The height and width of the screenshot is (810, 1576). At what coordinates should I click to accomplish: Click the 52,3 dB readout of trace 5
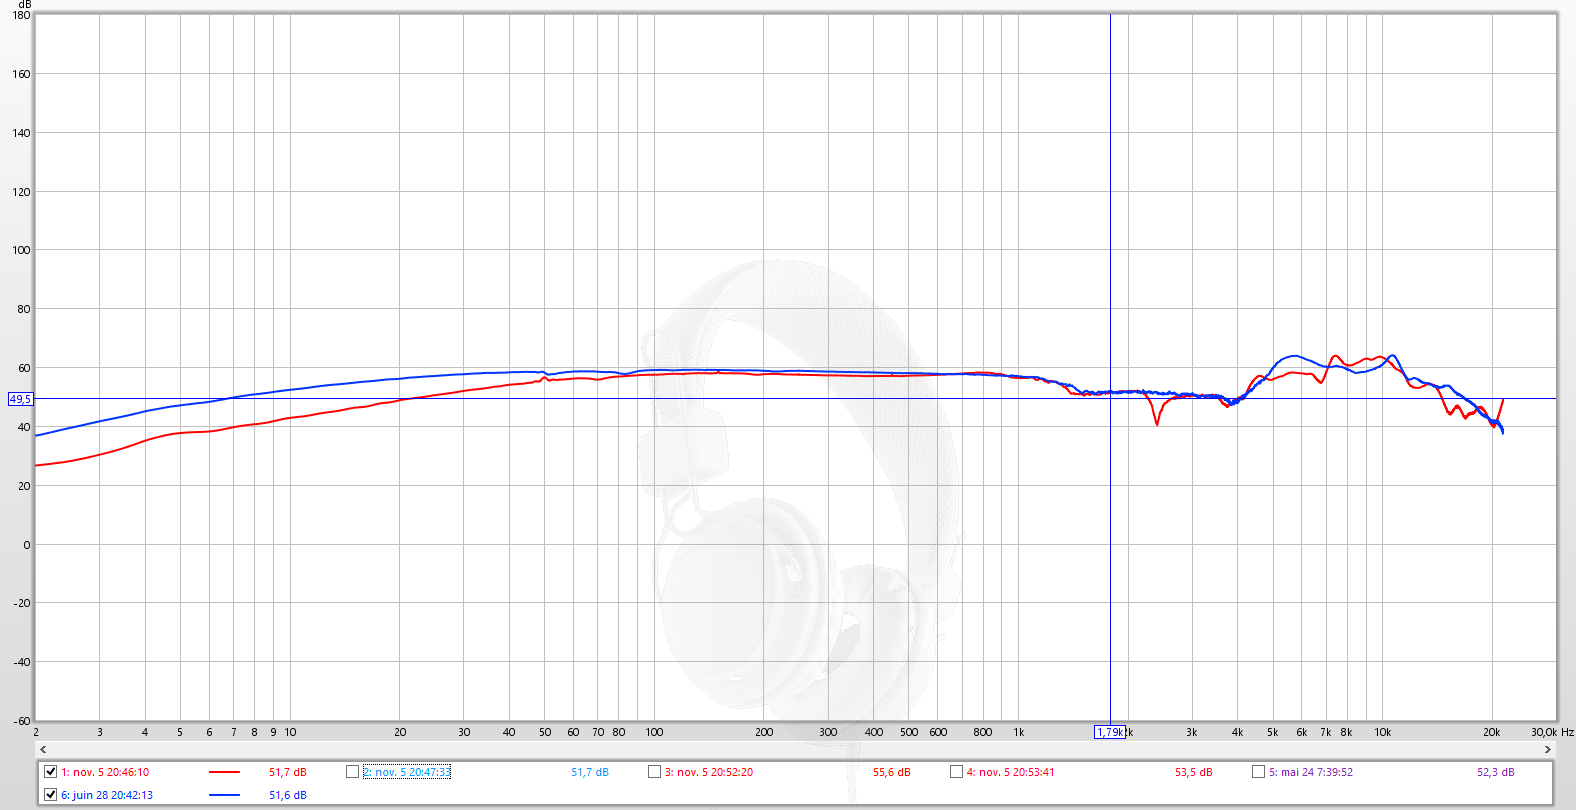pyautogui.click(x=1495, y=772)
